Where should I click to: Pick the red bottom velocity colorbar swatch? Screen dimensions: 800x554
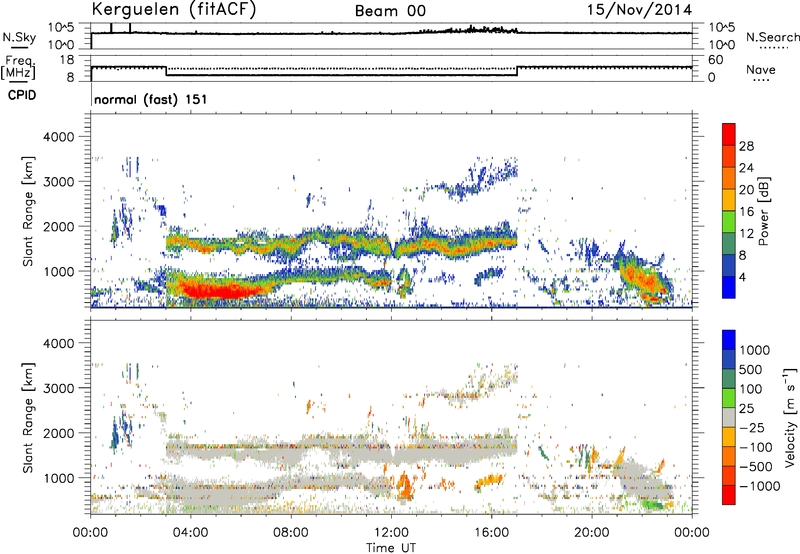click(729, 495)
